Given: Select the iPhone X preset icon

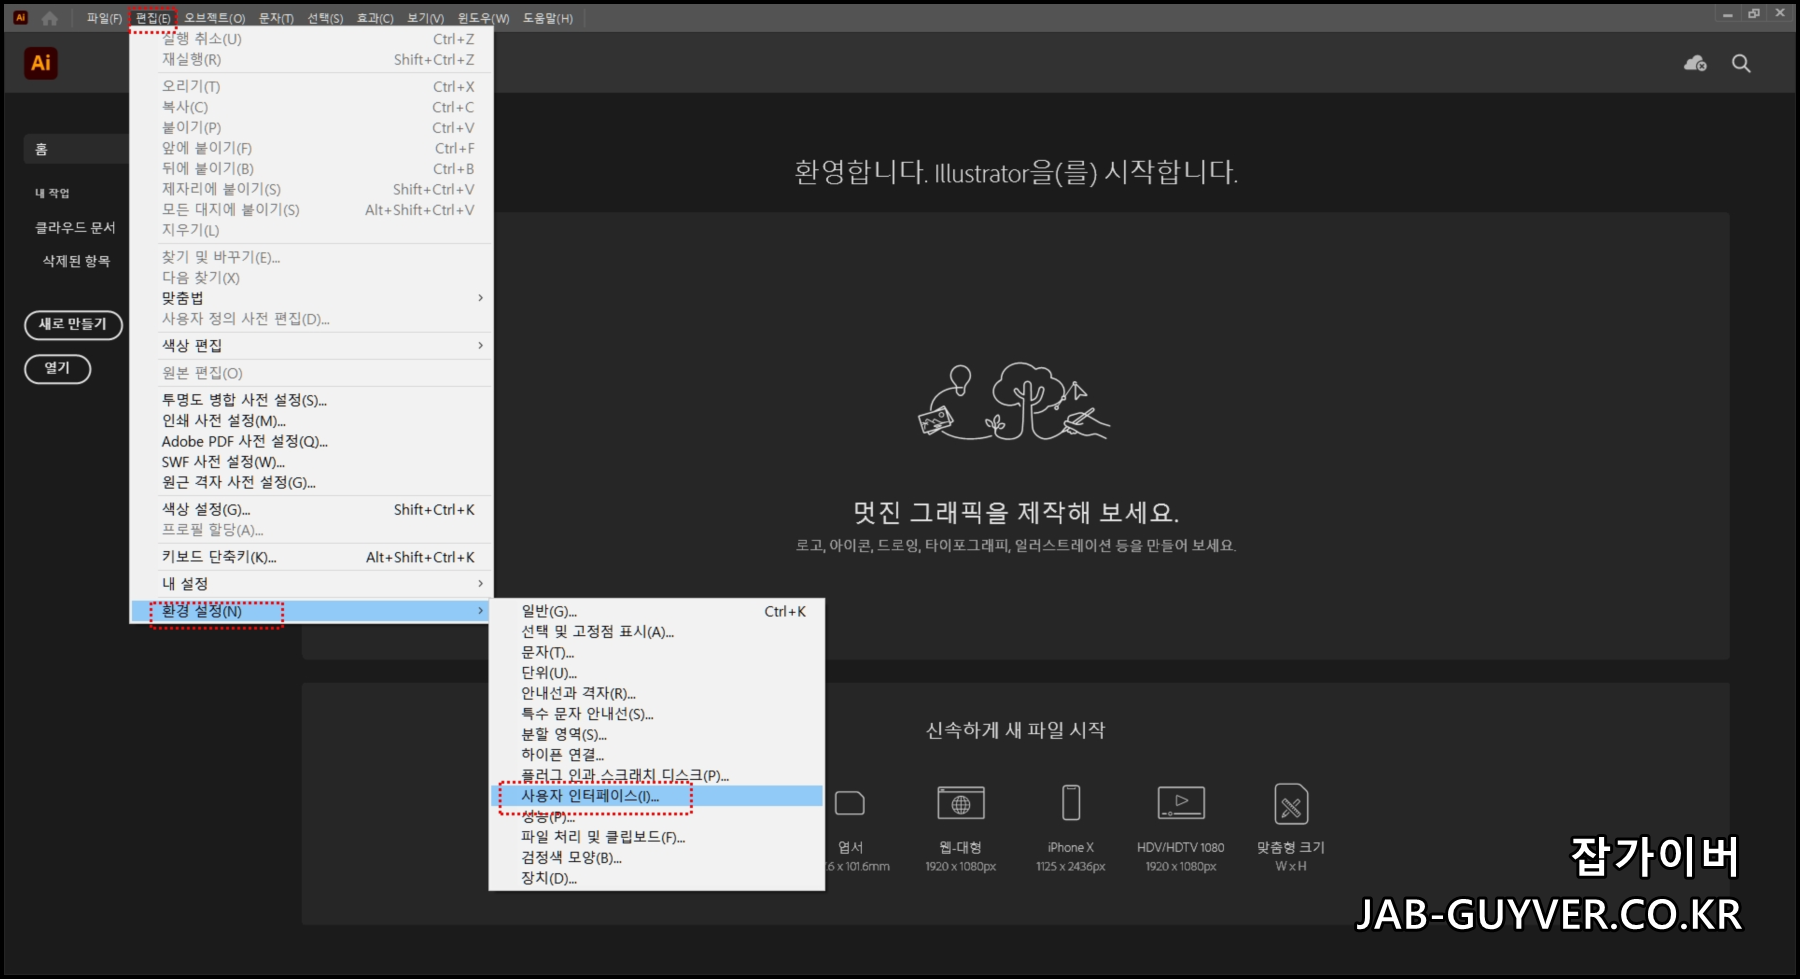Looking at the screenshot, I should [x=1071, y=803].
